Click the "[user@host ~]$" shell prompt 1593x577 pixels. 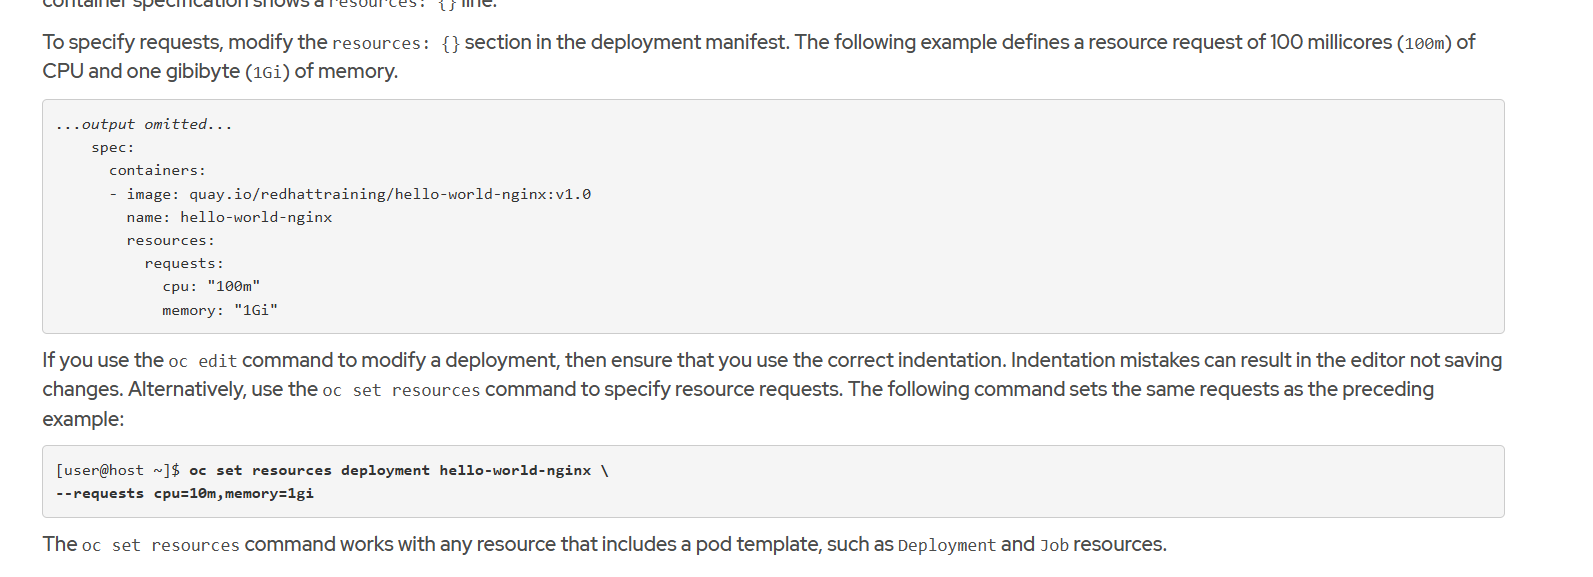point(118,470)
